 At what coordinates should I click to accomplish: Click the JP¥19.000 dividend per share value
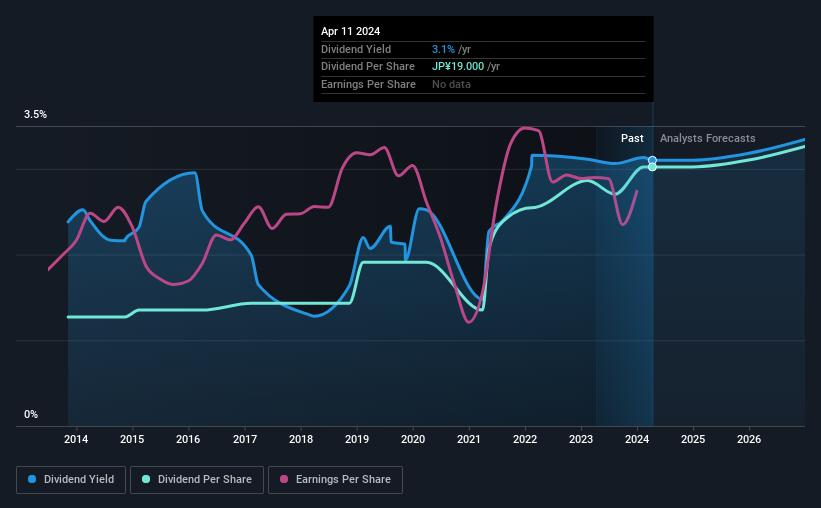(458, 67)
